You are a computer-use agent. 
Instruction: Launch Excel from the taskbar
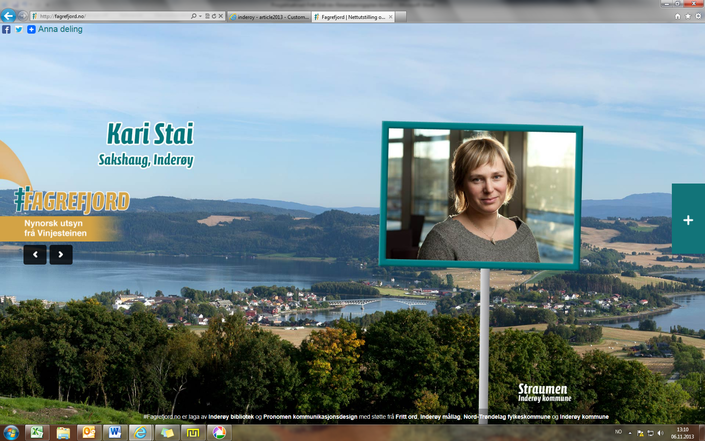point(37,432)
